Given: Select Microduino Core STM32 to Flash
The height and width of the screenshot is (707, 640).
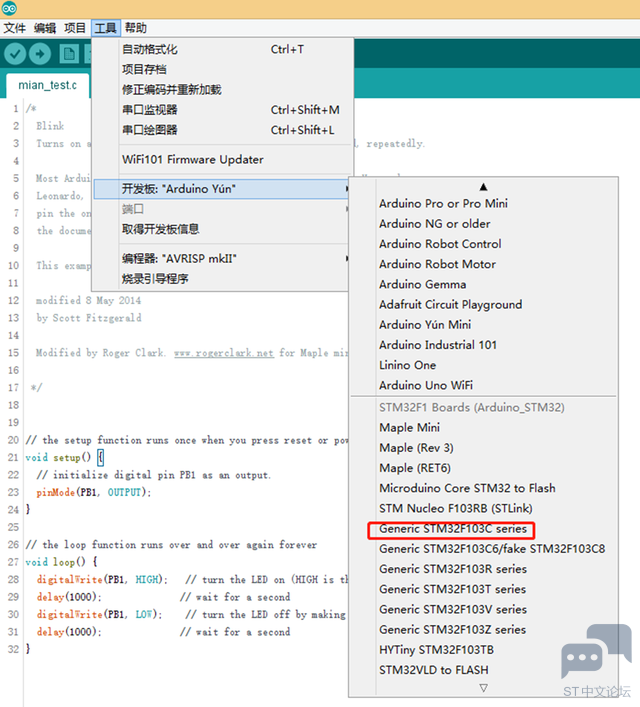Looking at the screenshot, I should tap(483, 488).
